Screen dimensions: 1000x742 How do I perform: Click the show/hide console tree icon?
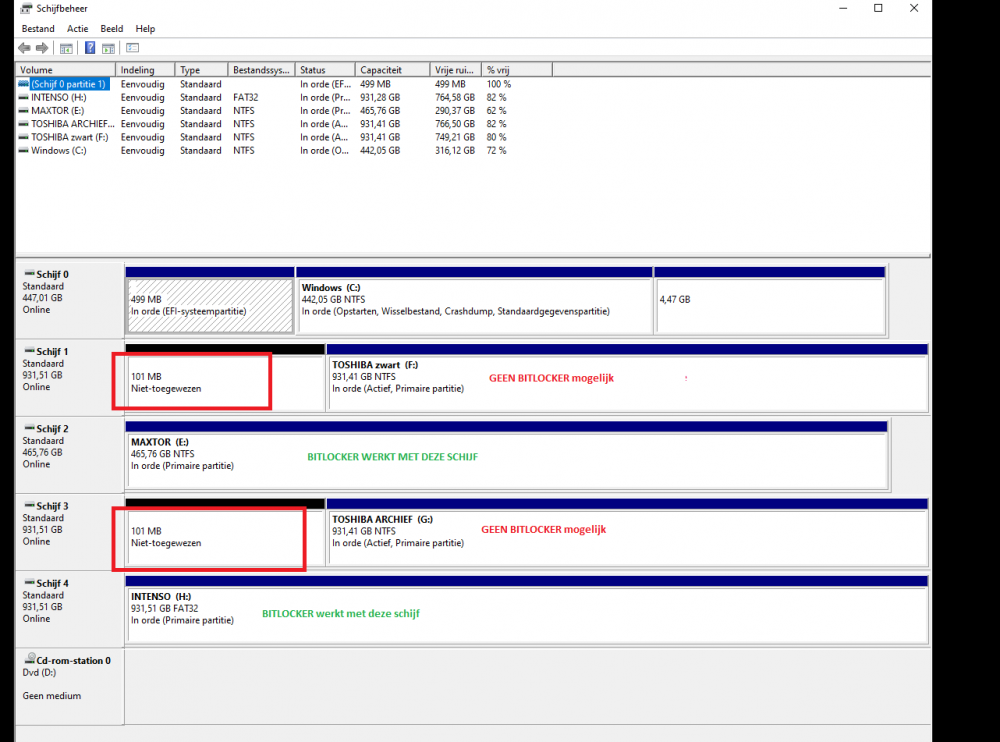point(67,48)
